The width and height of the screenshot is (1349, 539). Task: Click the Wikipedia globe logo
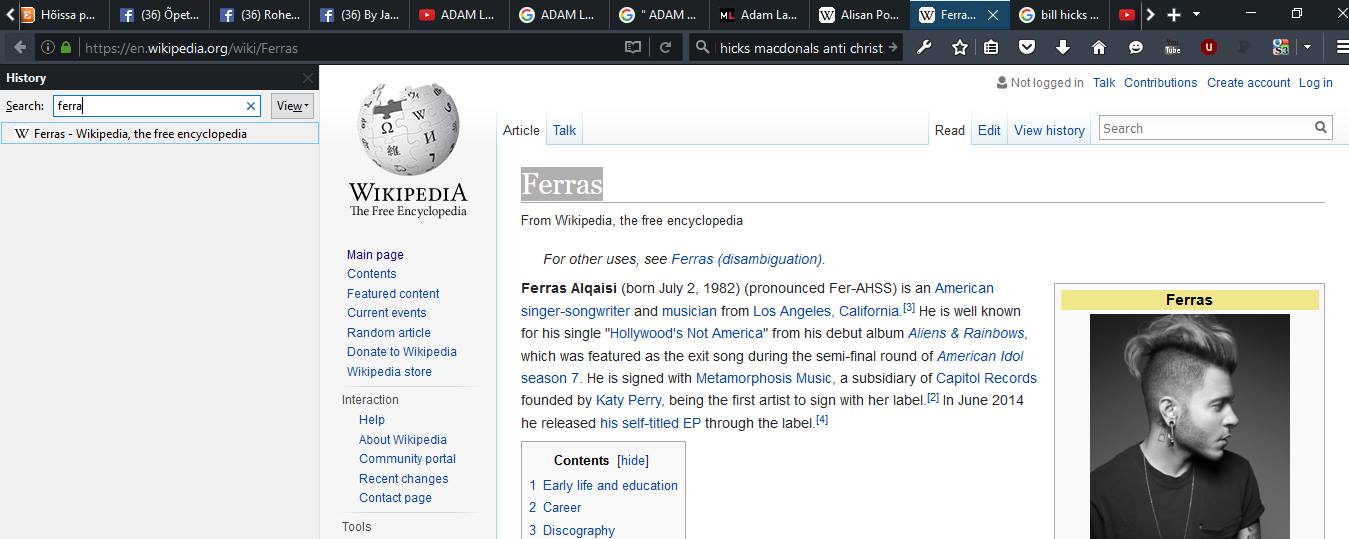(408, 128)
